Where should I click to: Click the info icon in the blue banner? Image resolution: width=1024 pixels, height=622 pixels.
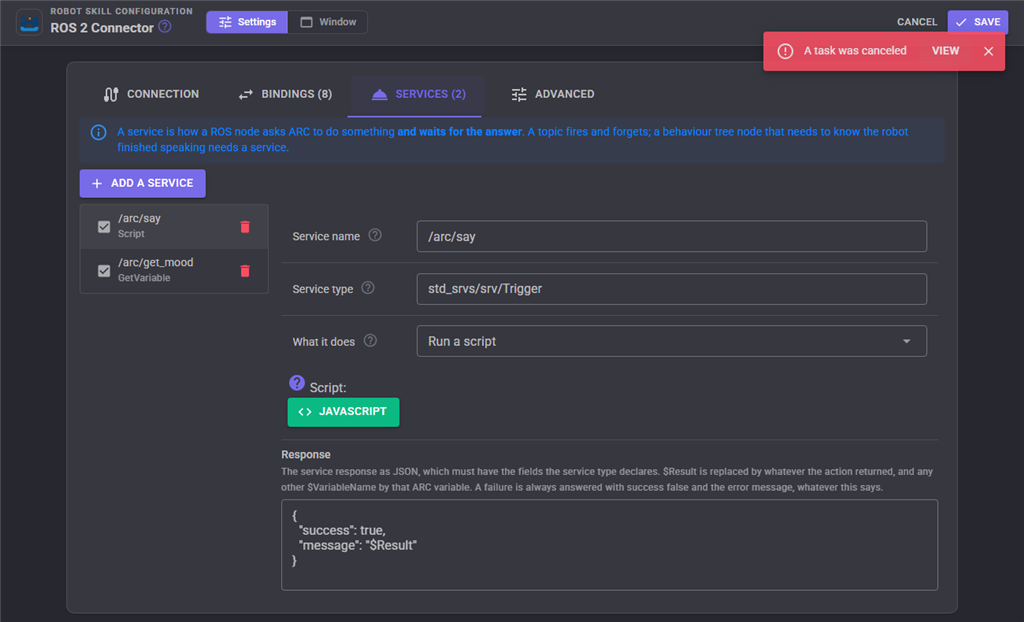99,133
